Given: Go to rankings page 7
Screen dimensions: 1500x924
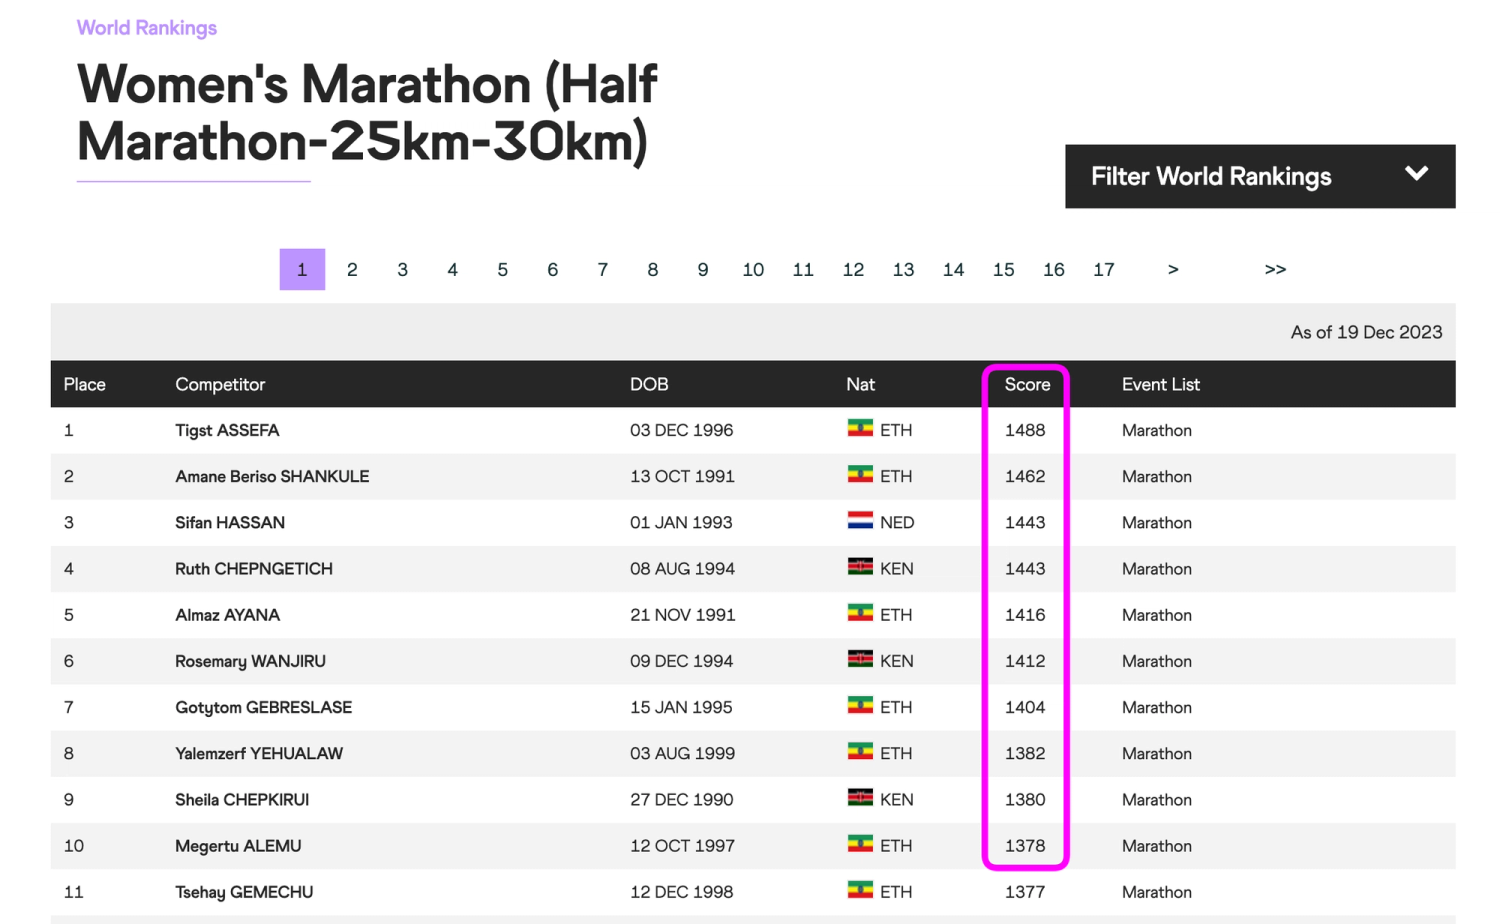Looking at the screenshot, I should (x=602, y=270).
